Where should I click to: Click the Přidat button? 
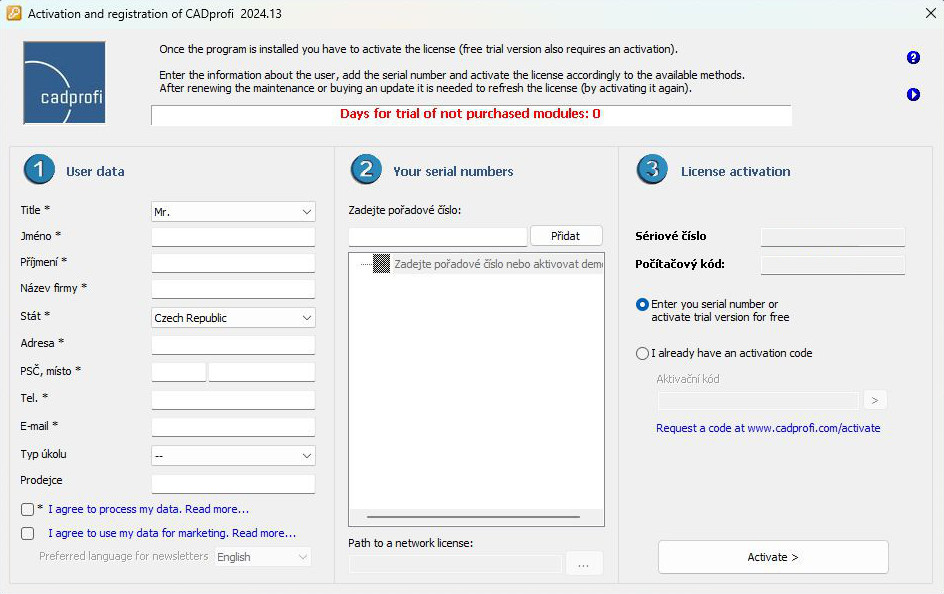pyautogui.click(x=566, y=236)
